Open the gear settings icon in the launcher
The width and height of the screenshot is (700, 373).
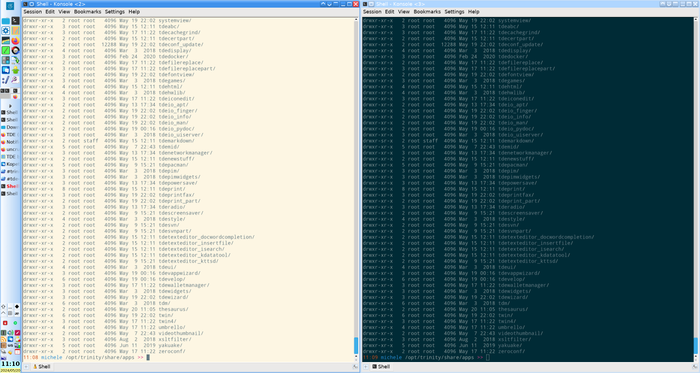tap(6, 31)
